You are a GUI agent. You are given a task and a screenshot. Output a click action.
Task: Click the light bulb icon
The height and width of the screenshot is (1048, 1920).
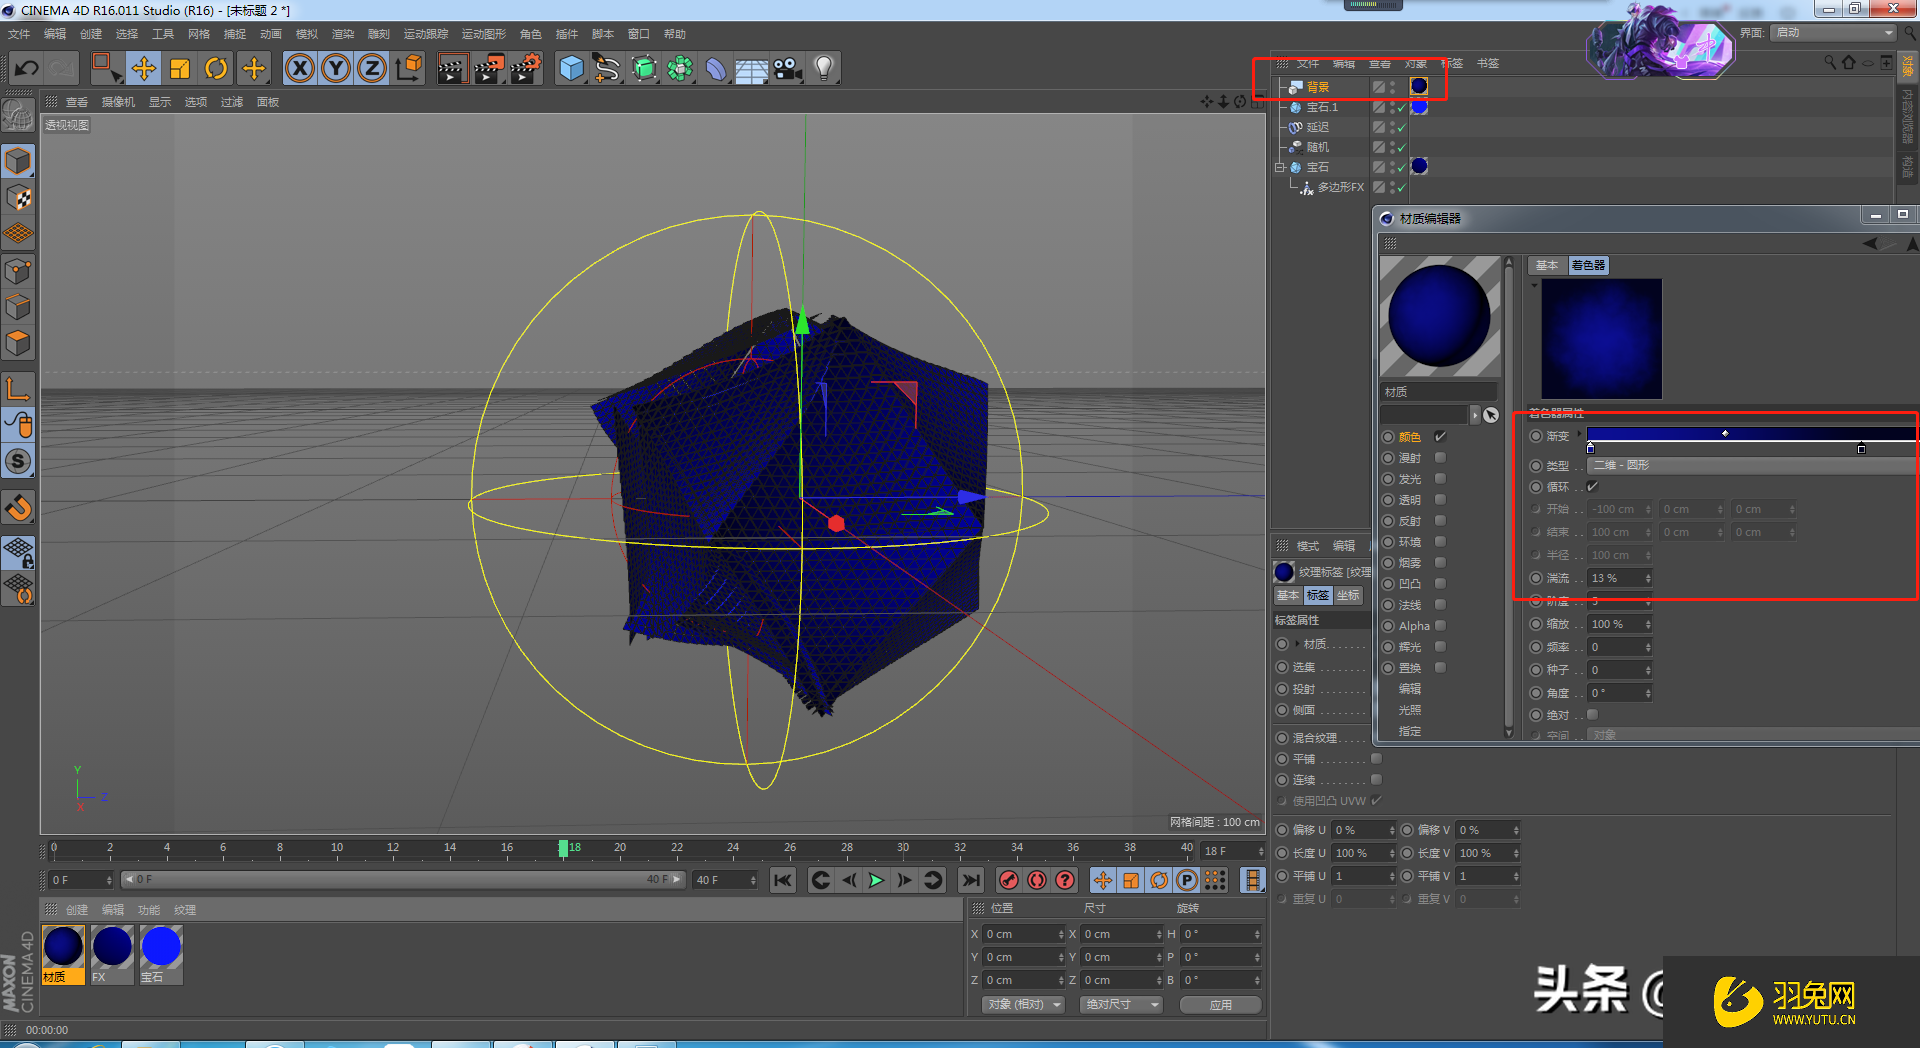(x=823, y=68)
